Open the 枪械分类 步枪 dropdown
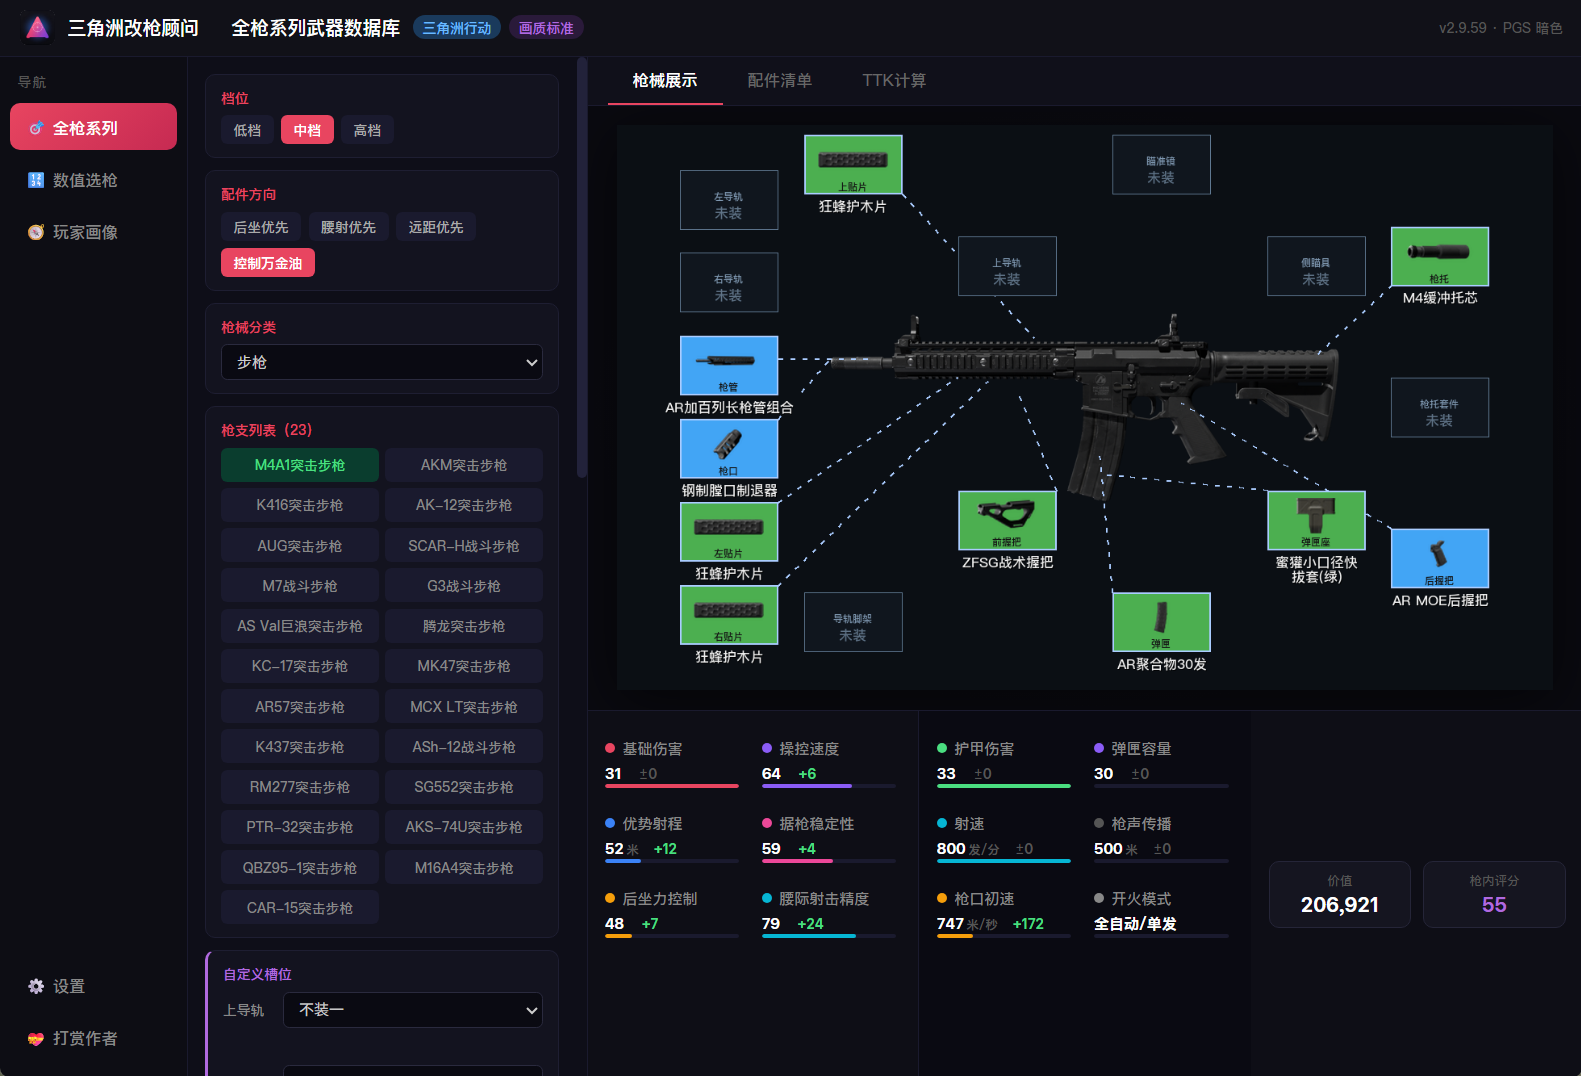Screen dimensions: 1581x1076 [x=382, y=362]
